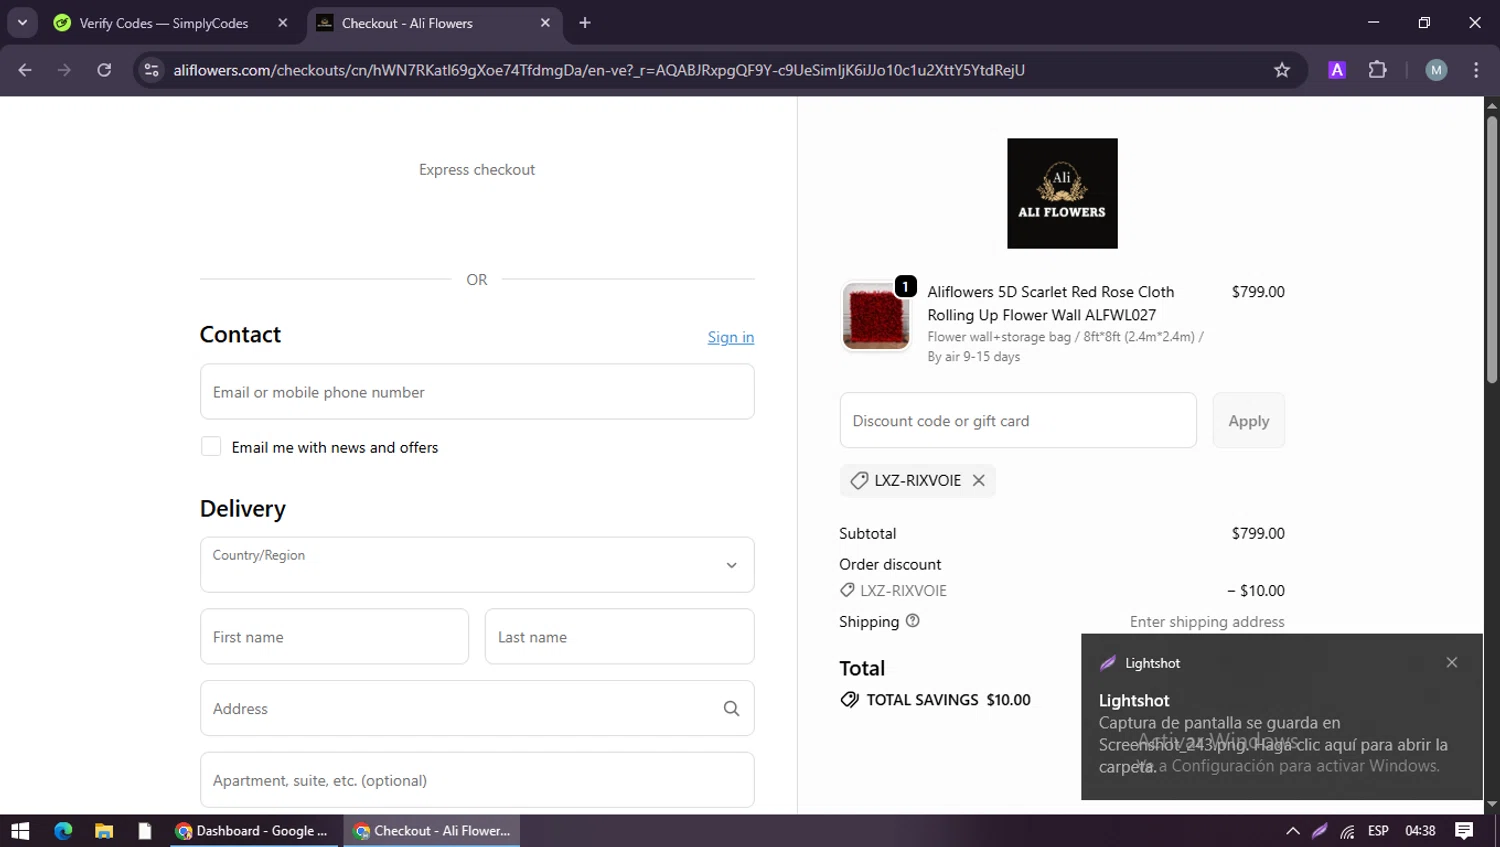Open the purple A browser extension
Viewport: 1500px width, 847px height.
pos(1337,70)
